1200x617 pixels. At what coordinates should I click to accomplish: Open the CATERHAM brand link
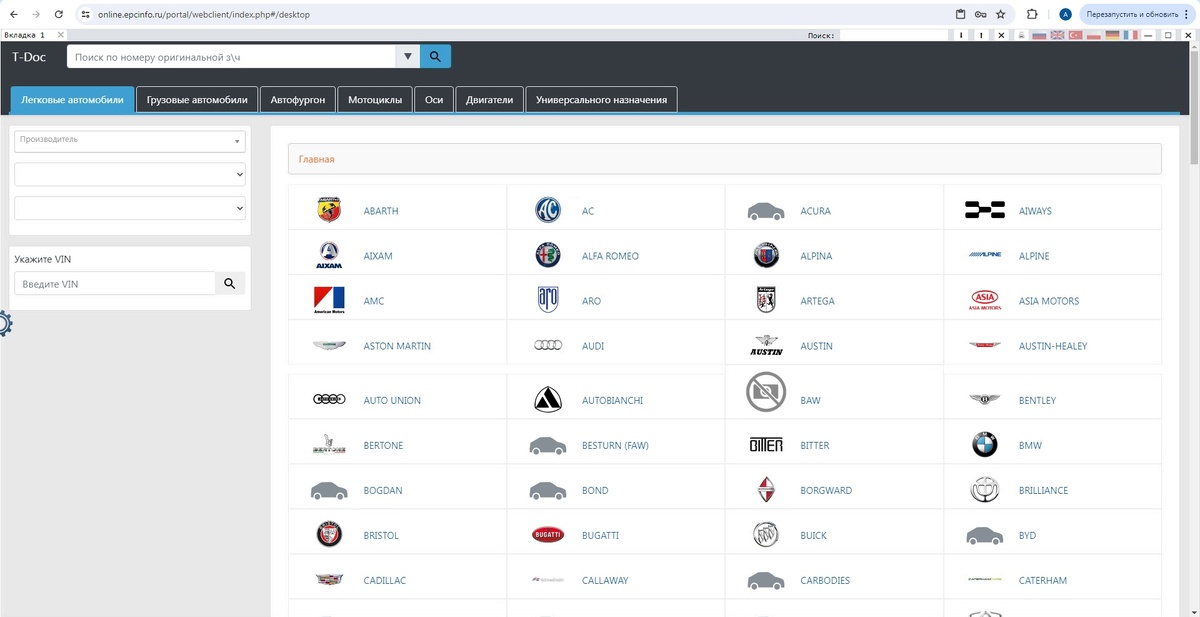[1043, 580]
